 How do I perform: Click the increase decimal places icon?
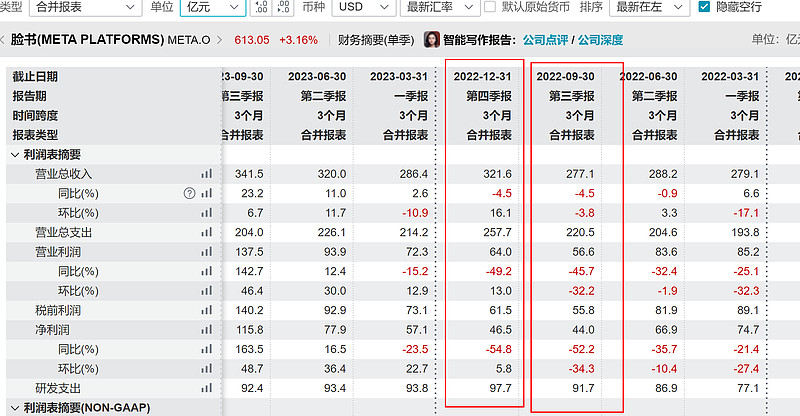tap(261, 7)
